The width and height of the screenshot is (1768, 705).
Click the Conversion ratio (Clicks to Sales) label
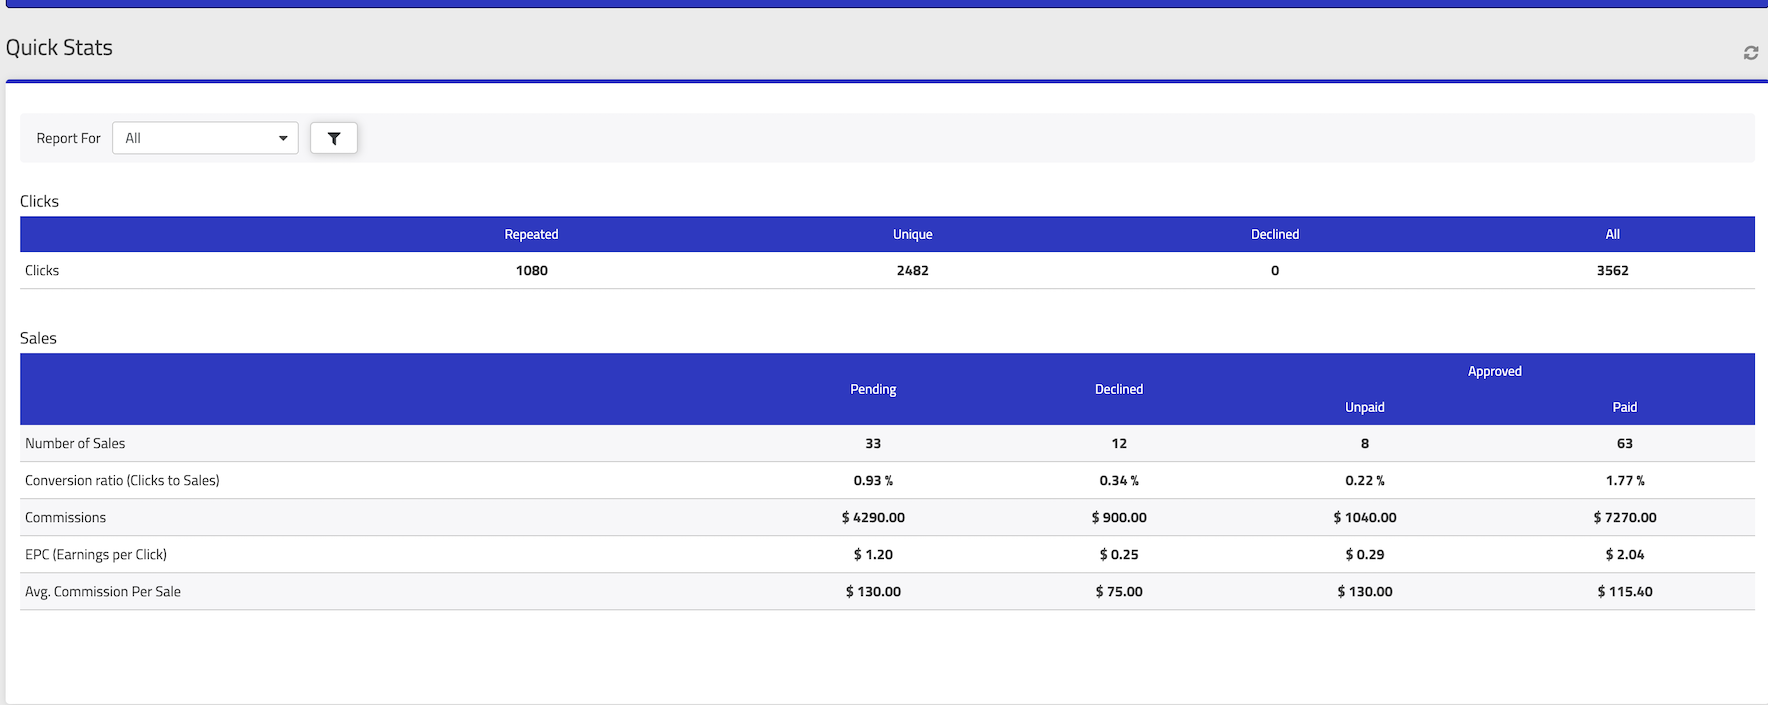[x=122, y=480]
